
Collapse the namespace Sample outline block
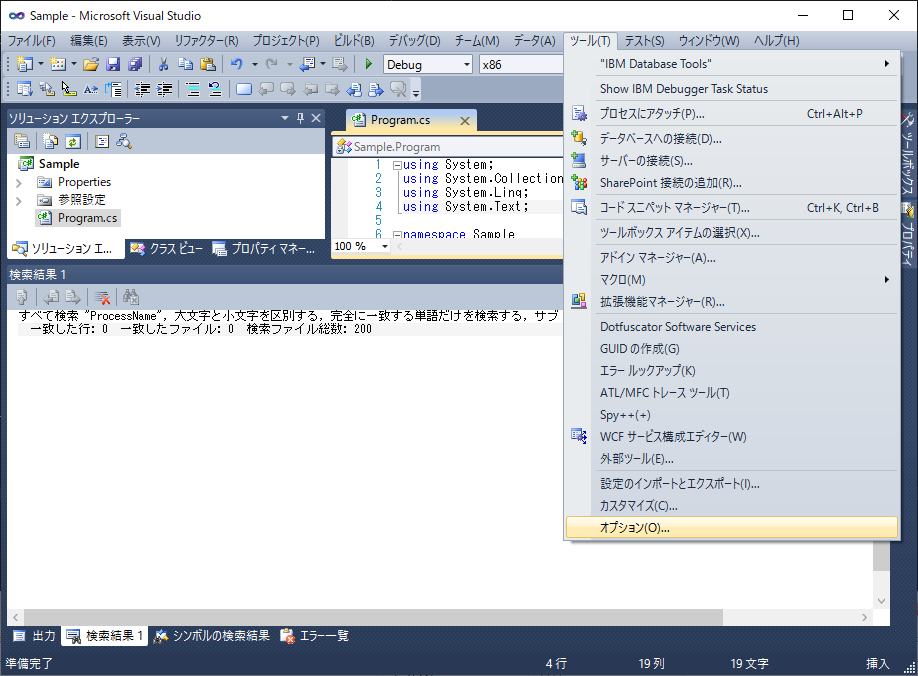click(397, 235)
